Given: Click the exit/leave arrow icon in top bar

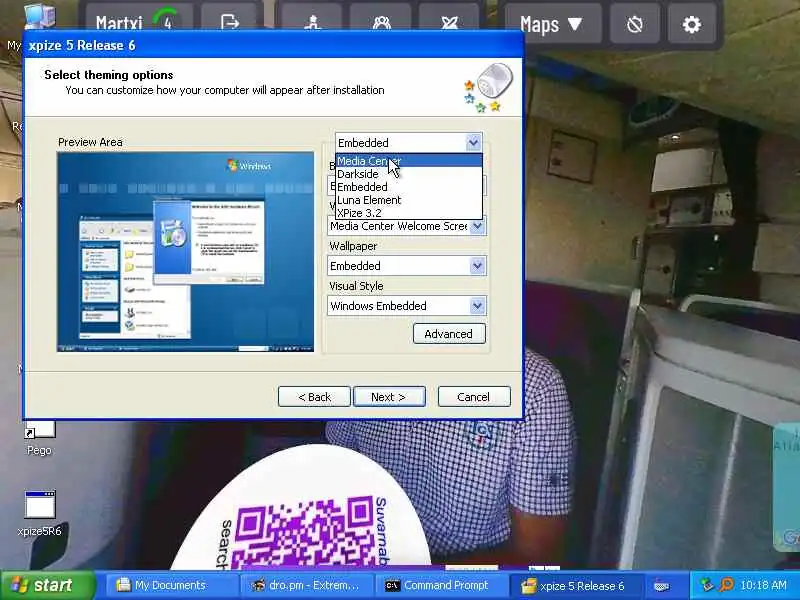Looking at the screenshot, I should 230,21.
